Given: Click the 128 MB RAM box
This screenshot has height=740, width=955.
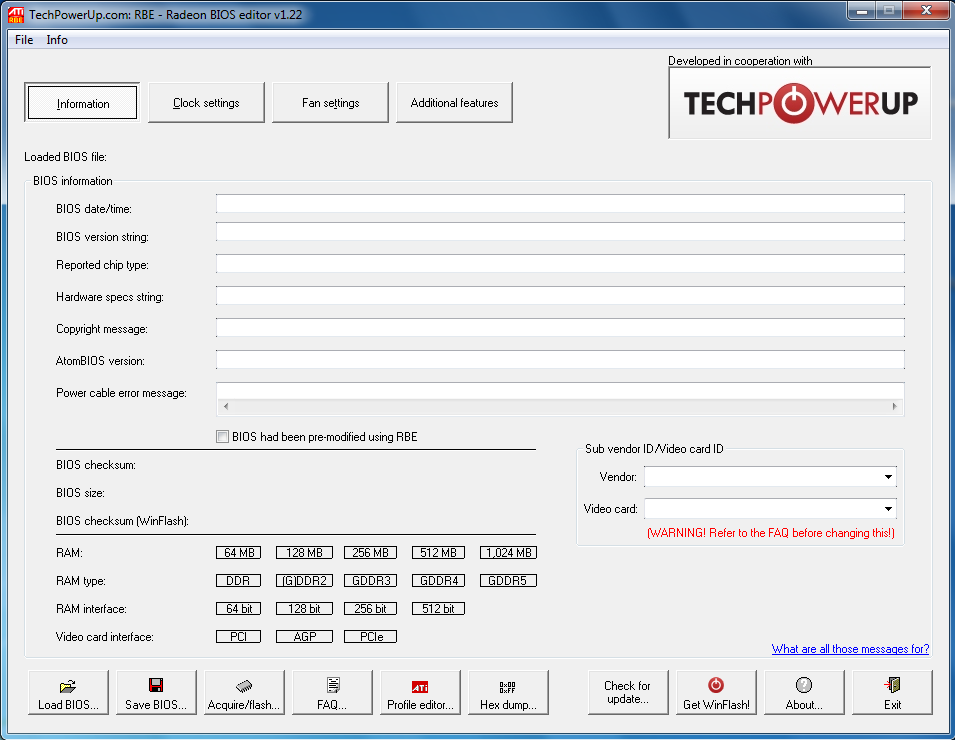Looking at the screenshot, I should [305, 552].
